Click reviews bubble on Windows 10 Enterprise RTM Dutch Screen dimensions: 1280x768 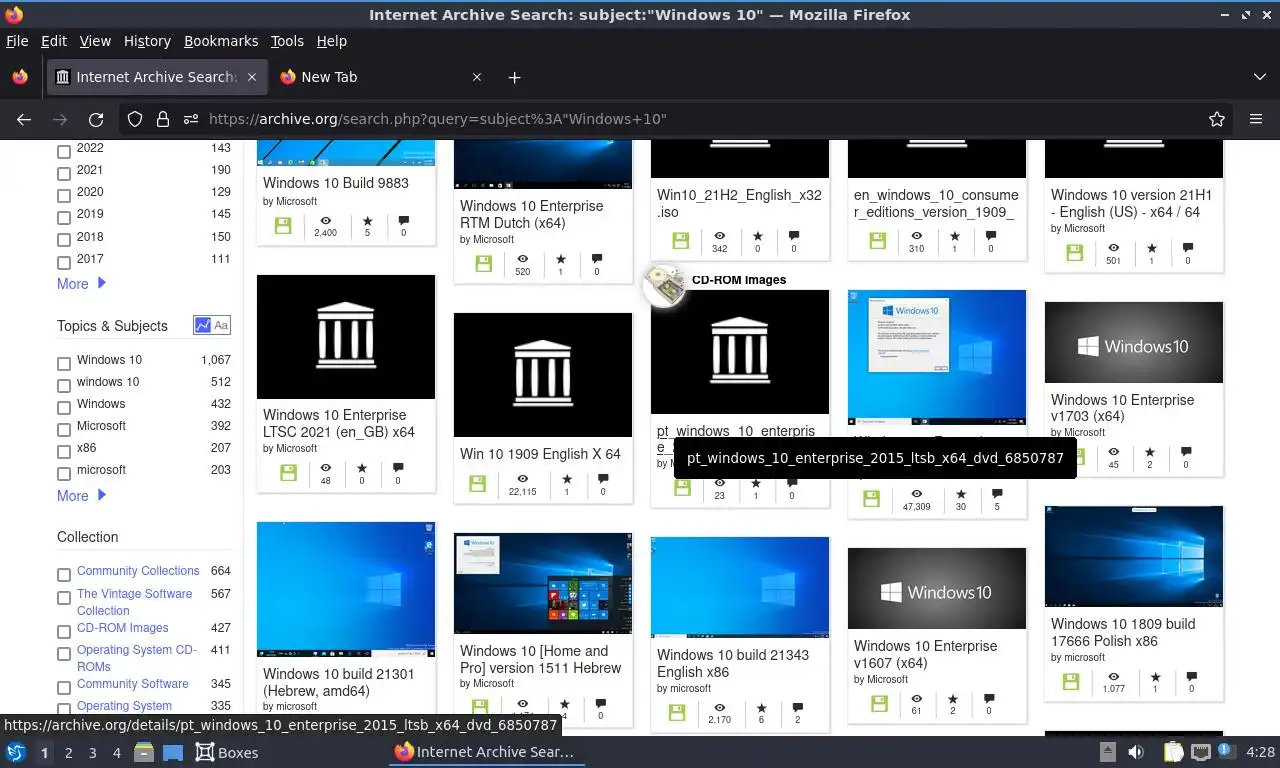[x=597, y=258]
